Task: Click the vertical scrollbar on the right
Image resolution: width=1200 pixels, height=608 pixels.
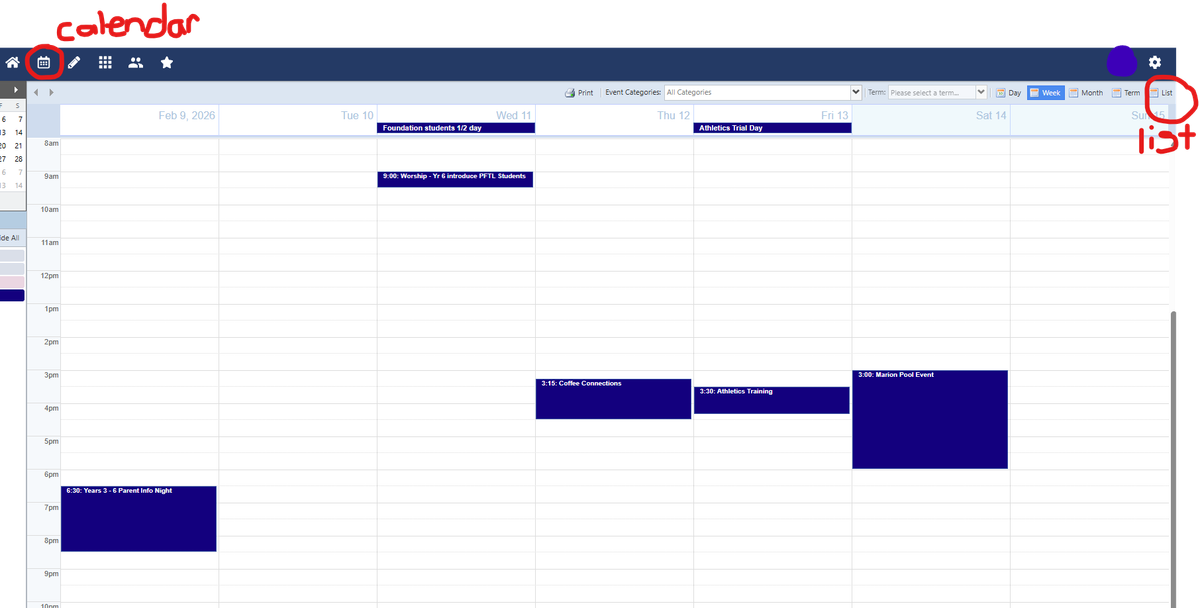Action: (1174, 450)
